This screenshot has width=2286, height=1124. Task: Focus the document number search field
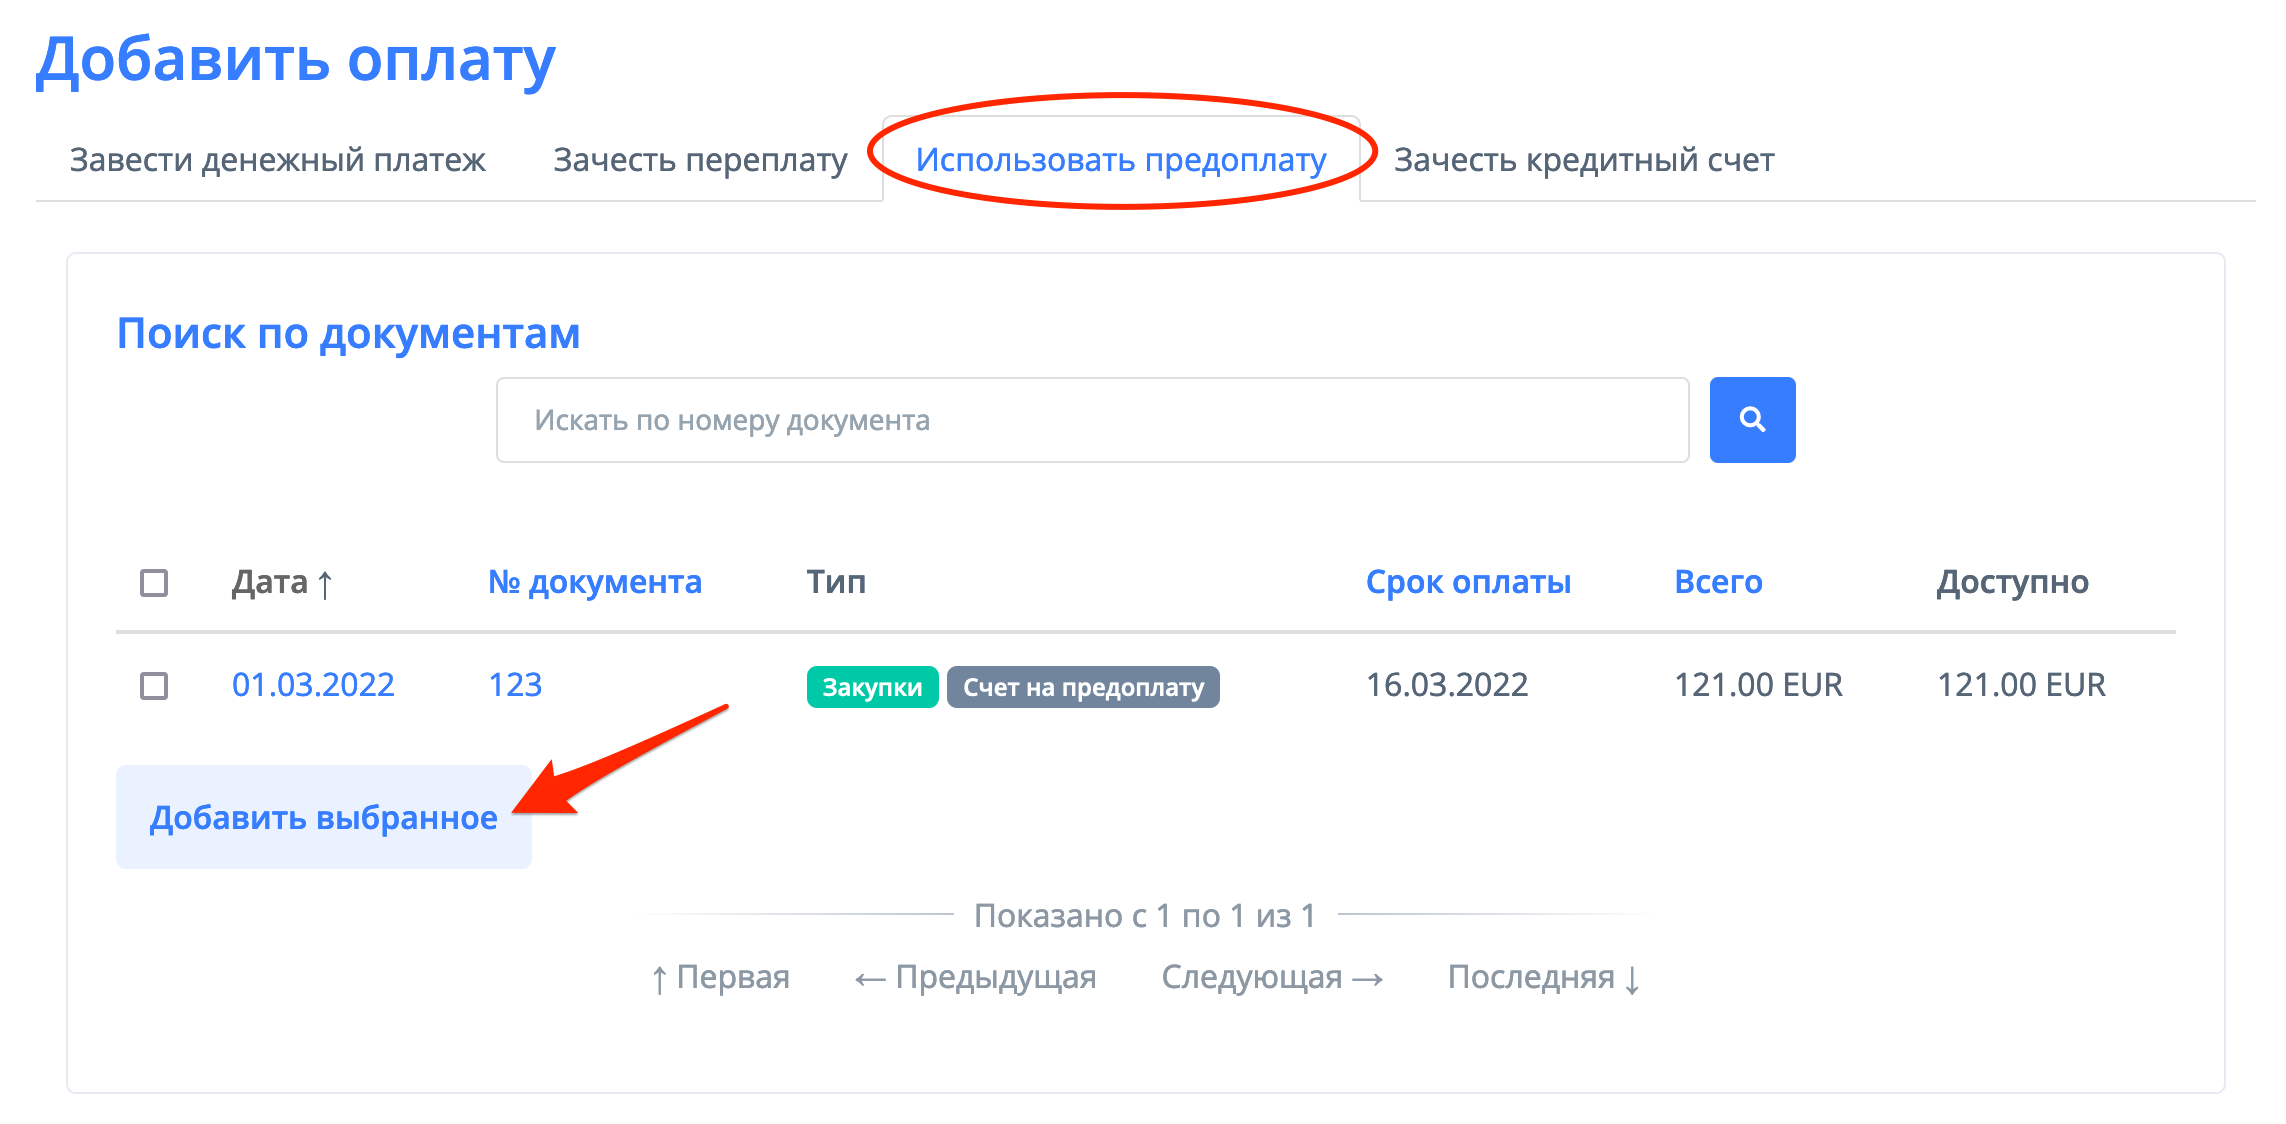pyautogui.click(x=1091, y=419)
